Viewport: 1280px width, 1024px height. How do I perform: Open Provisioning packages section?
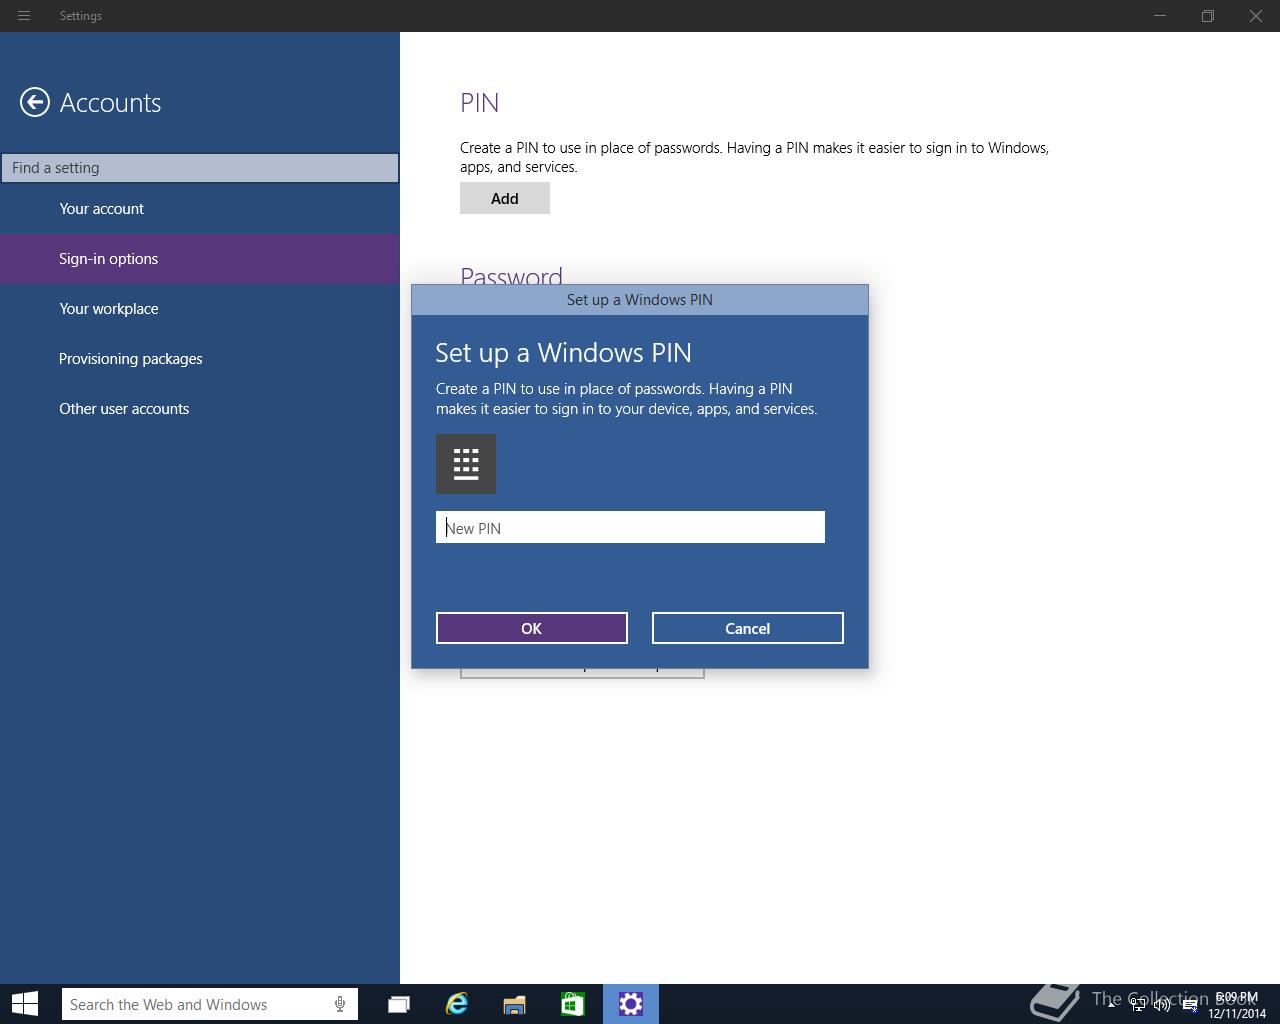point(200,359)
